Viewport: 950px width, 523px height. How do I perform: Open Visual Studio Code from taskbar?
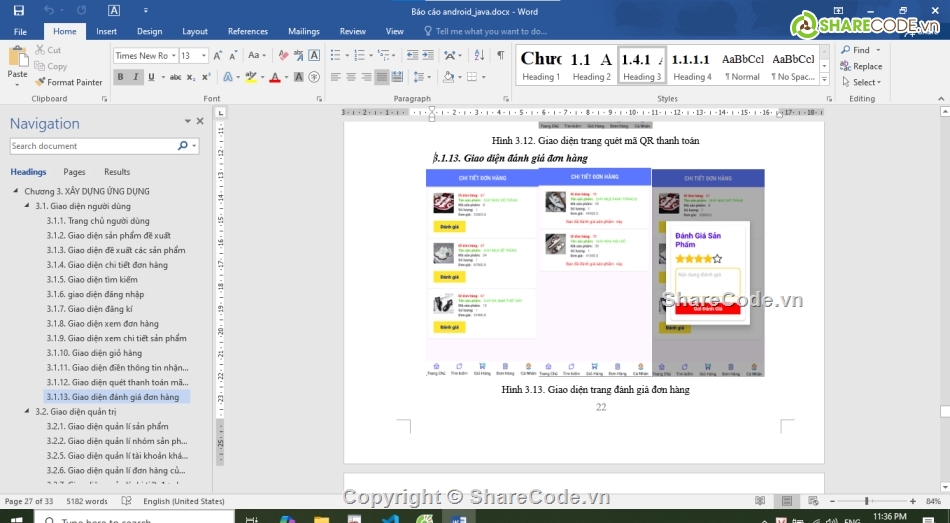(390, 520)
